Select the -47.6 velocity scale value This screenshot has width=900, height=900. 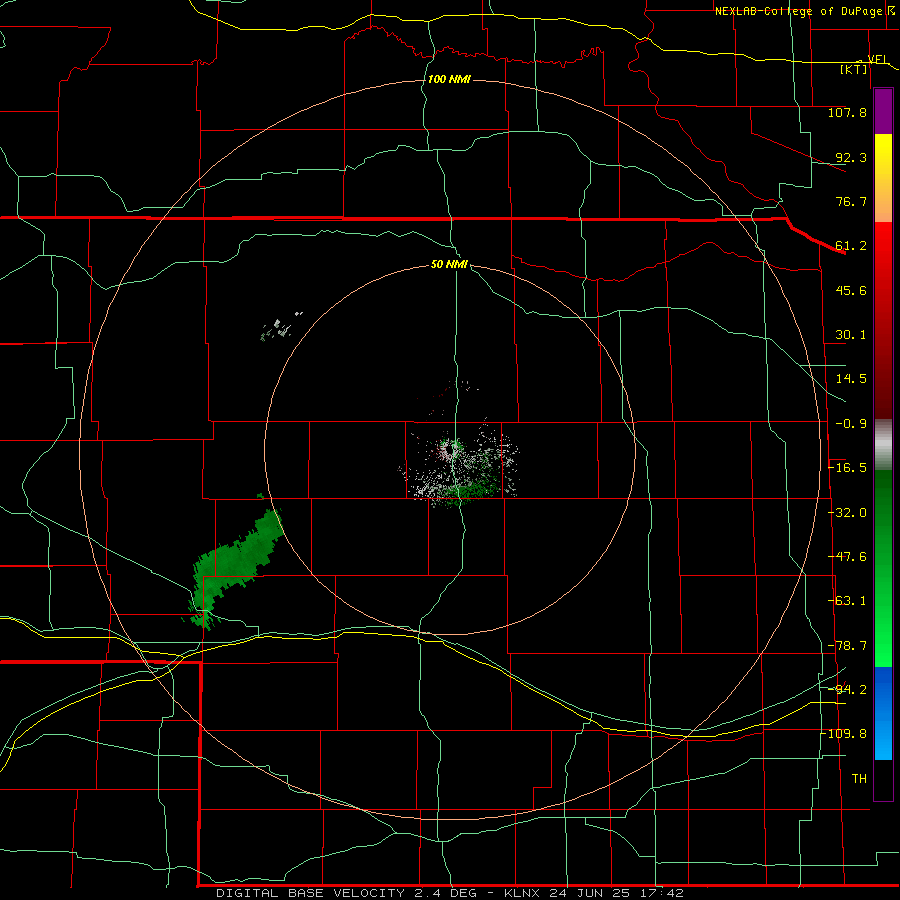point(847,557)
